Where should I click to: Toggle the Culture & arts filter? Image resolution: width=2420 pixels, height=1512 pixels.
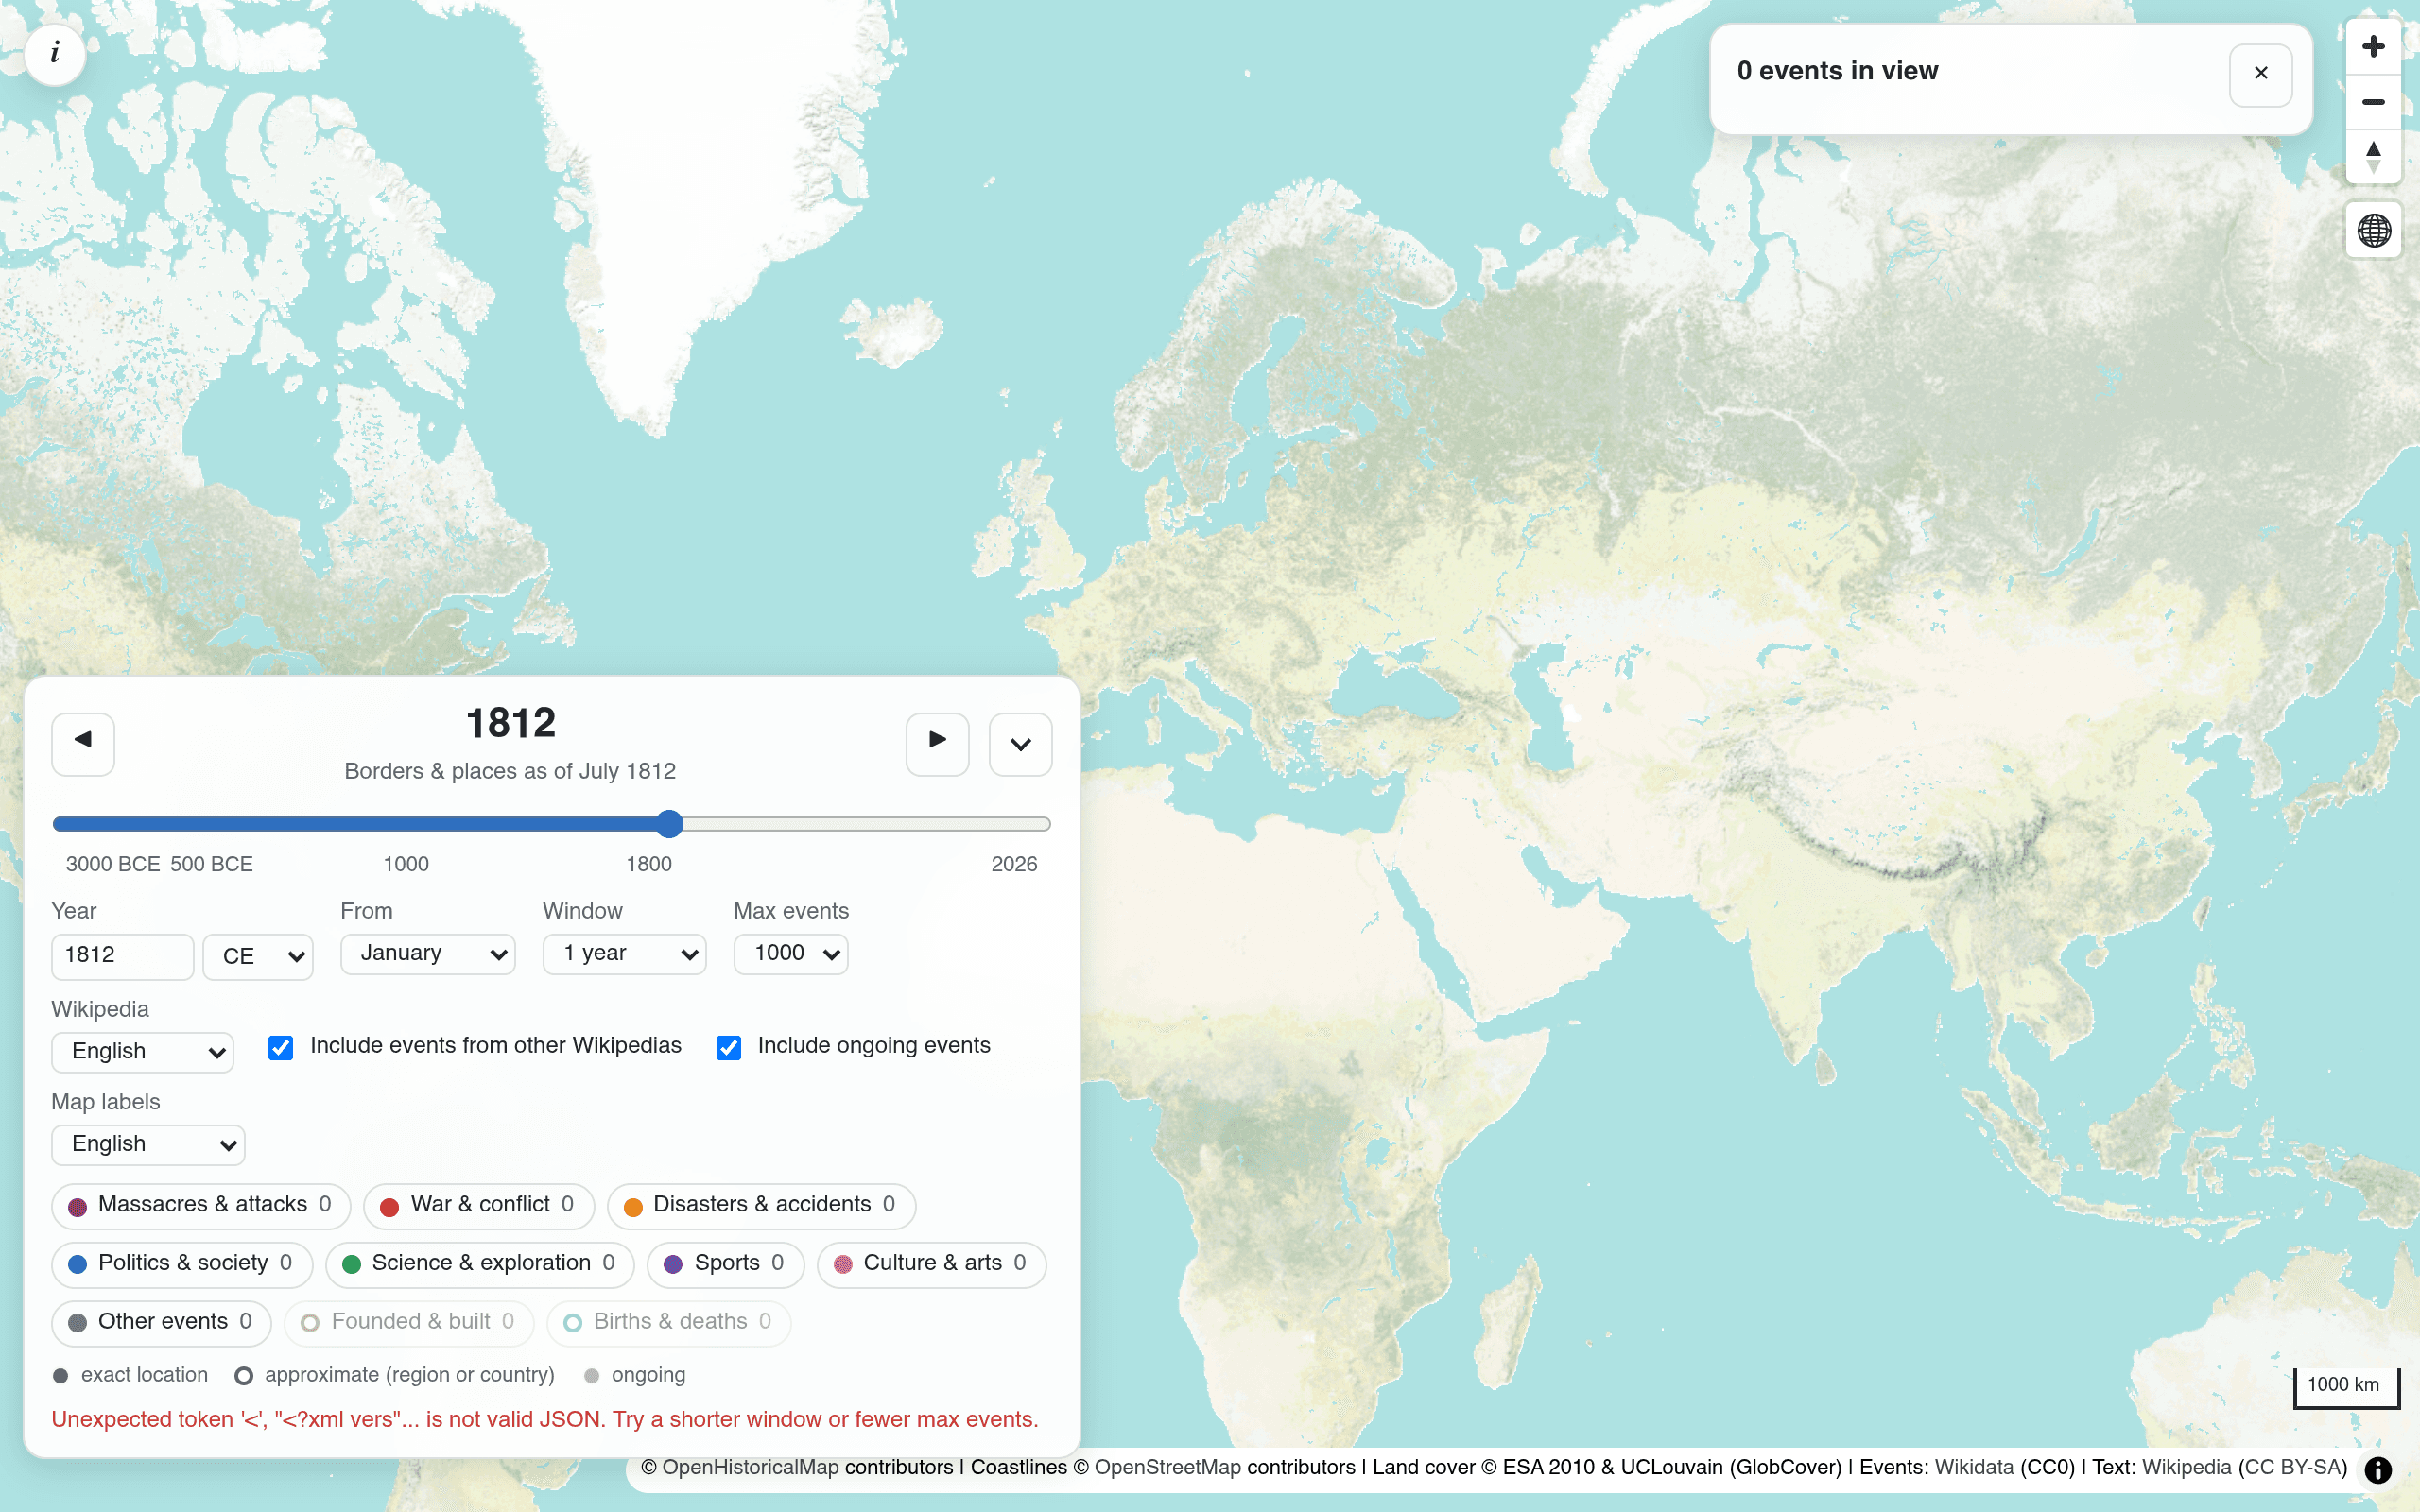tap(932, 1264)
